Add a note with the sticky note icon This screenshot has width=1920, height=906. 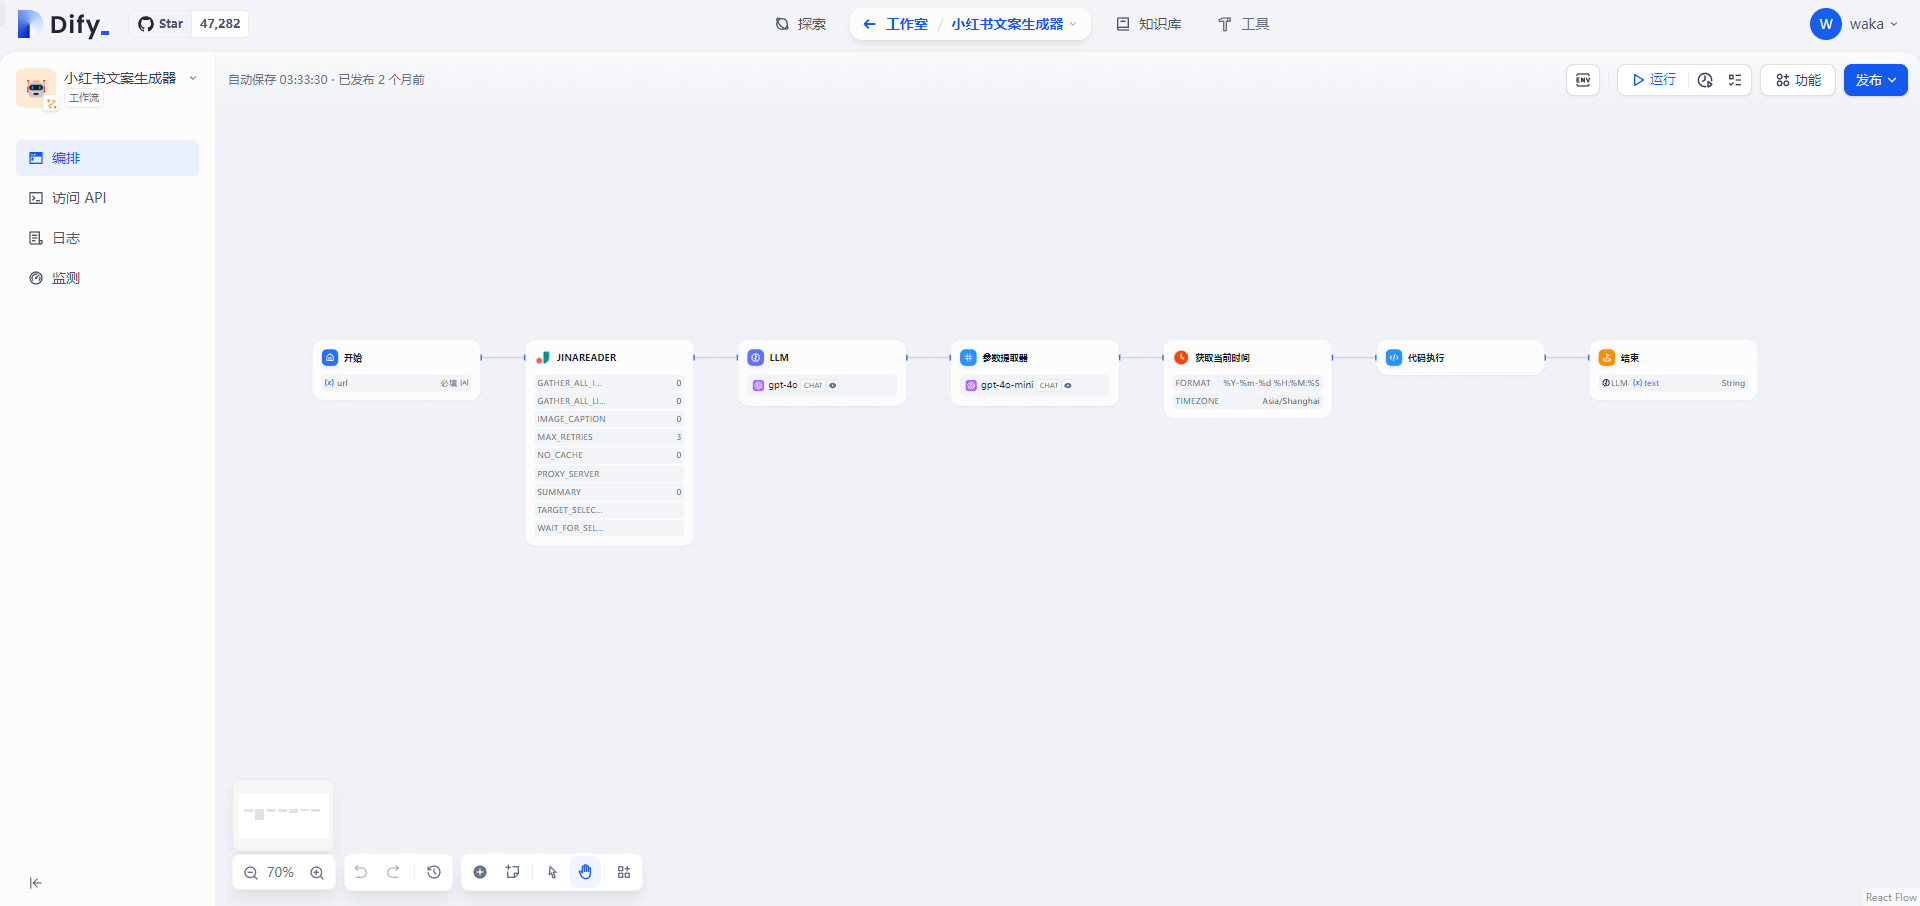tap(513, 872)
